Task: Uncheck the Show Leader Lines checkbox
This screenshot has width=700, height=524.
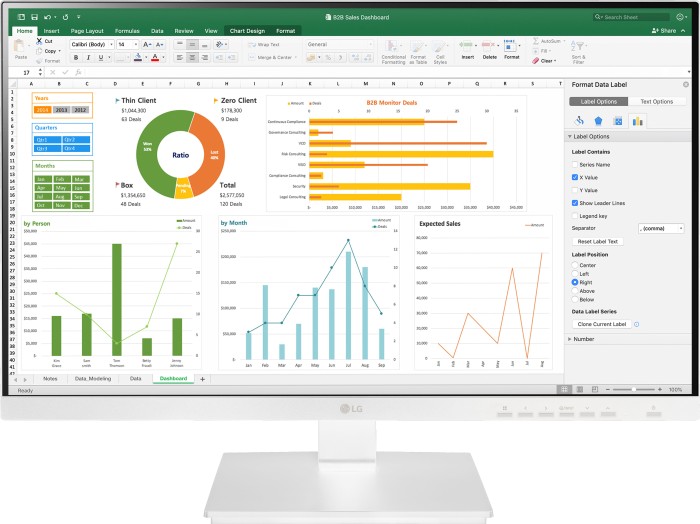Action: pyautogui.click(x=575, y=202)
